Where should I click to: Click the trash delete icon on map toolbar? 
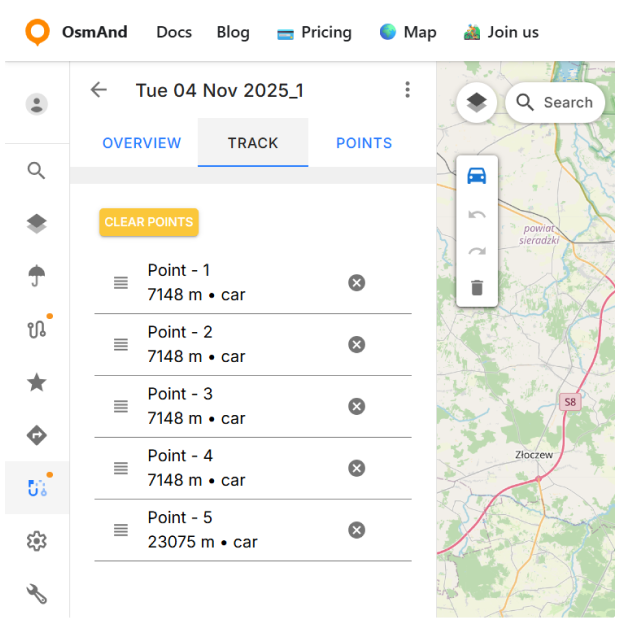coord(477,288)
